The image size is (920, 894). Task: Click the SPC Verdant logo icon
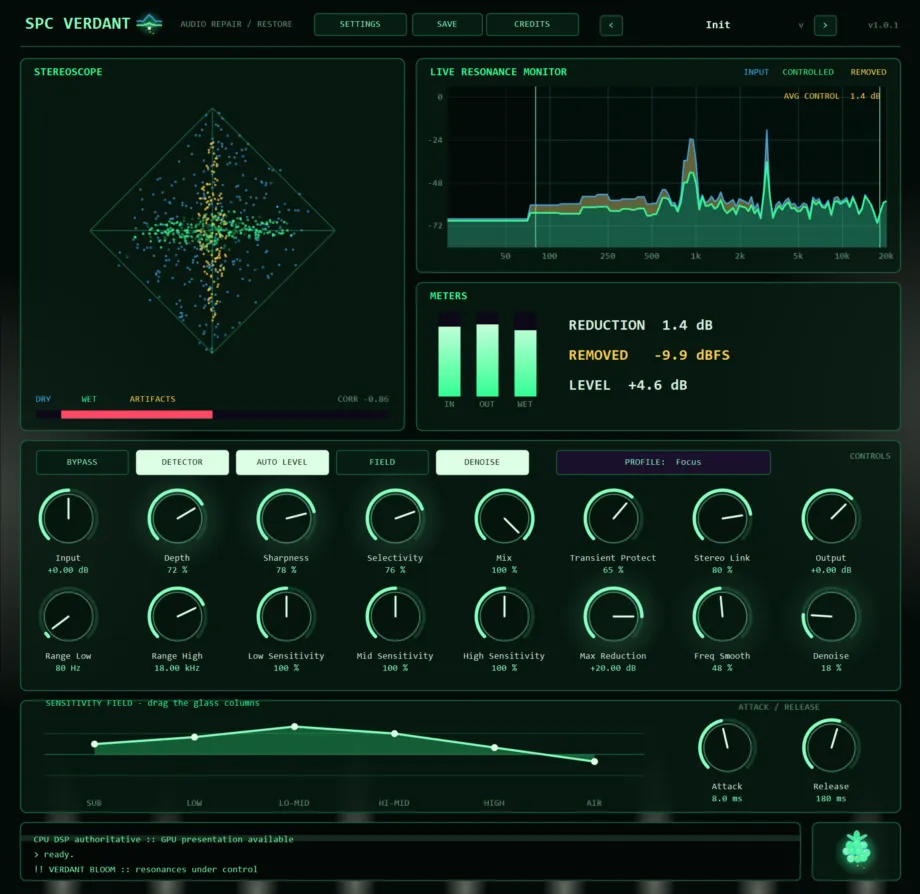click(x=149, y=23)
